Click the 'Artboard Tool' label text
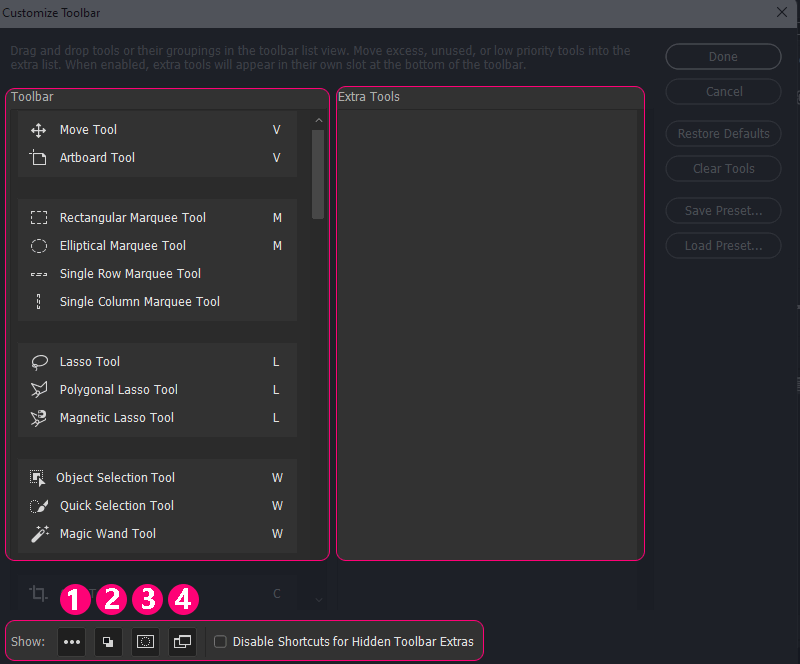 click(97, 158)
